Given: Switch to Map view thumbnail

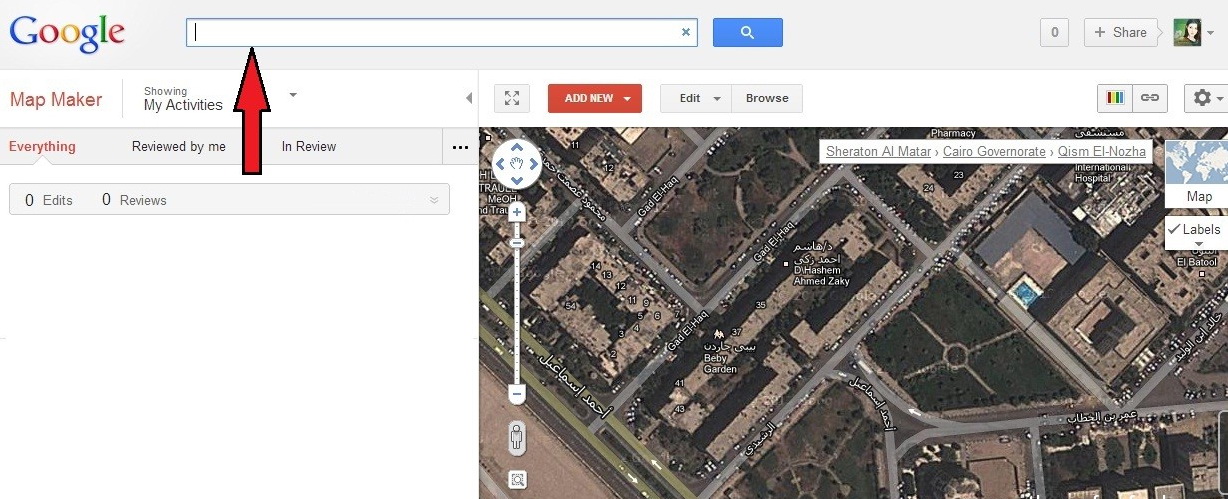Looking at the screenshot, I should (1198, 173).
